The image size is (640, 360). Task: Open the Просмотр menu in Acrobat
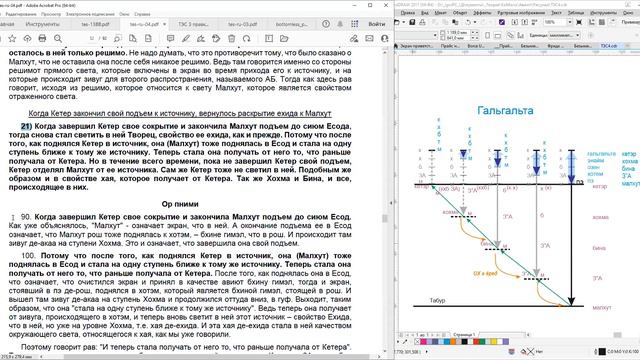pos(51,14)
